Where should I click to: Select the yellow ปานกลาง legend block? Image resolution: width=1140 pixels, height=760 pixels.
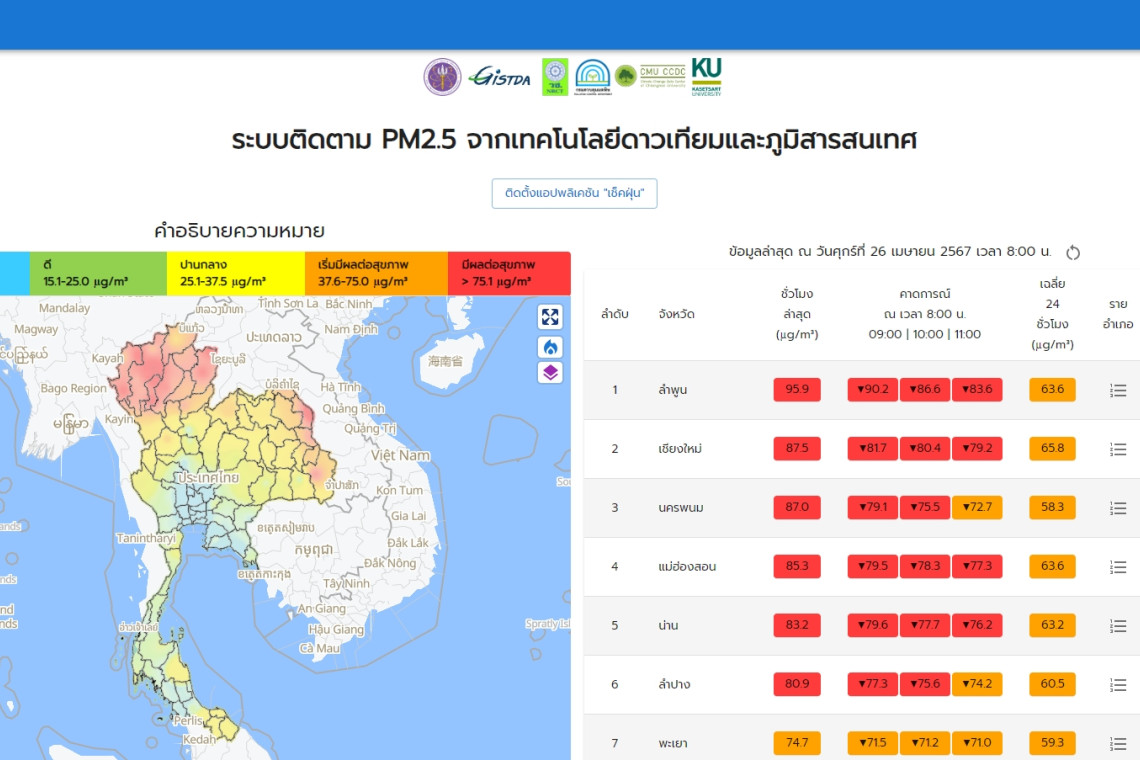click(x=236, y=273)
